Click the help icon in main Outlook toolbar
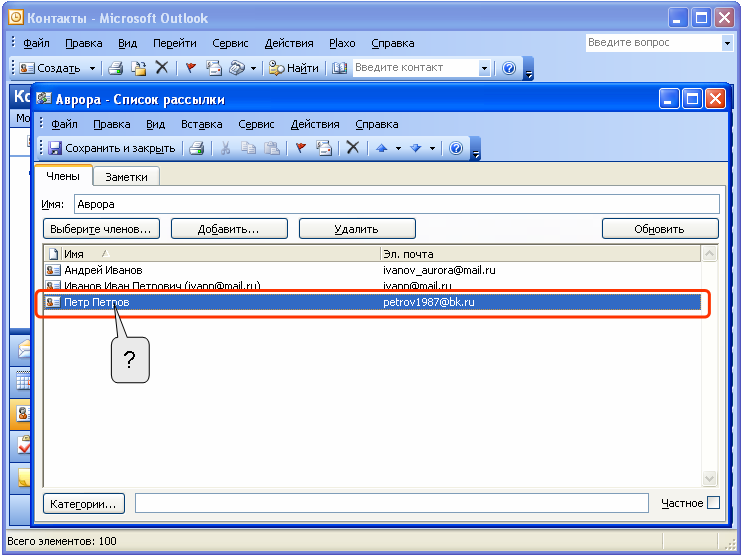Screen dimensions: 741x556 coord(509,68)
